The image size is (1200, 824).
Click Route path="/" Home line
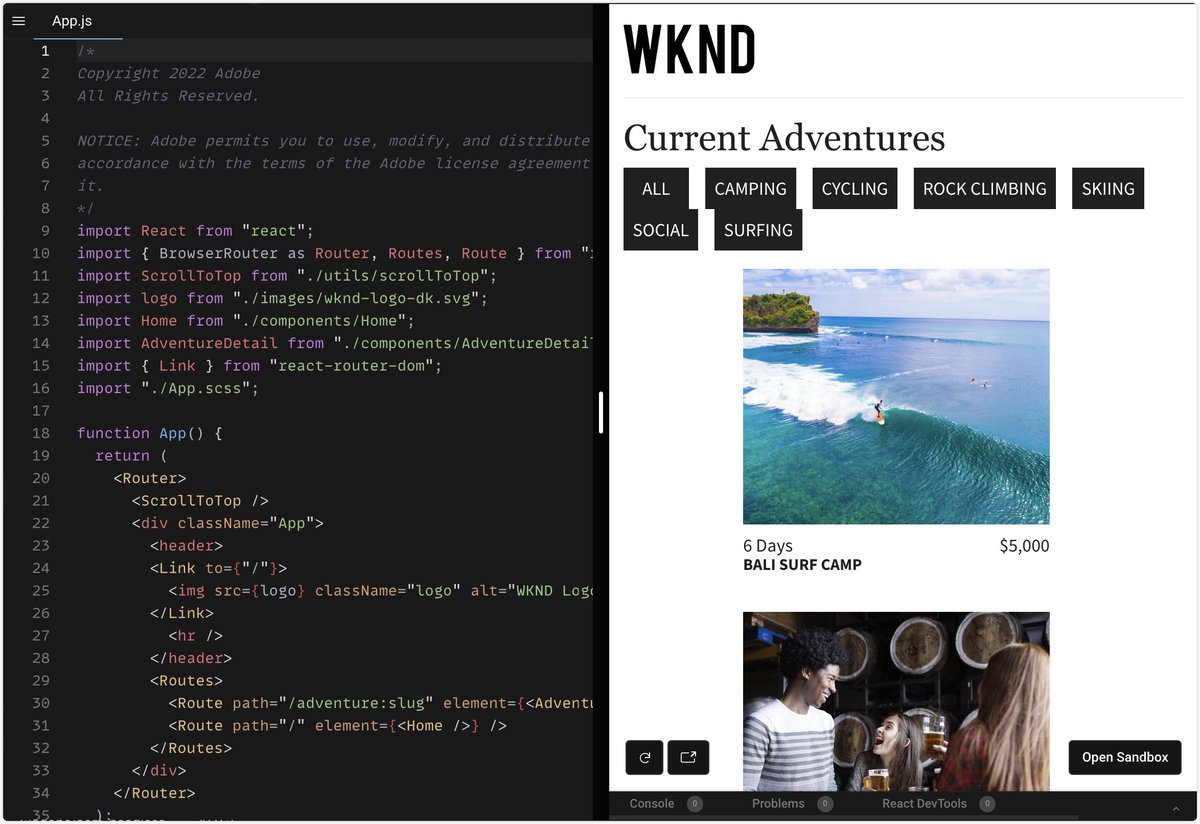tap(337, 726)
